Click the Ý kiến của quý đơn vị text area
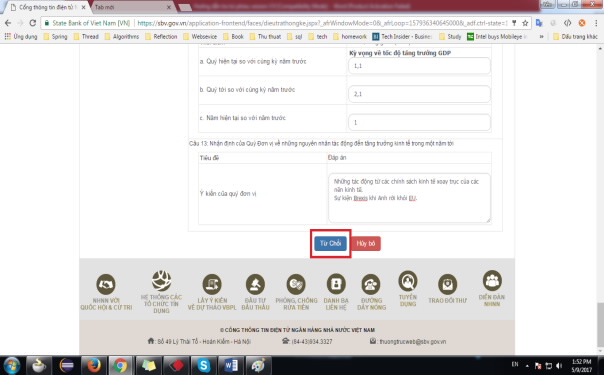 409,198
